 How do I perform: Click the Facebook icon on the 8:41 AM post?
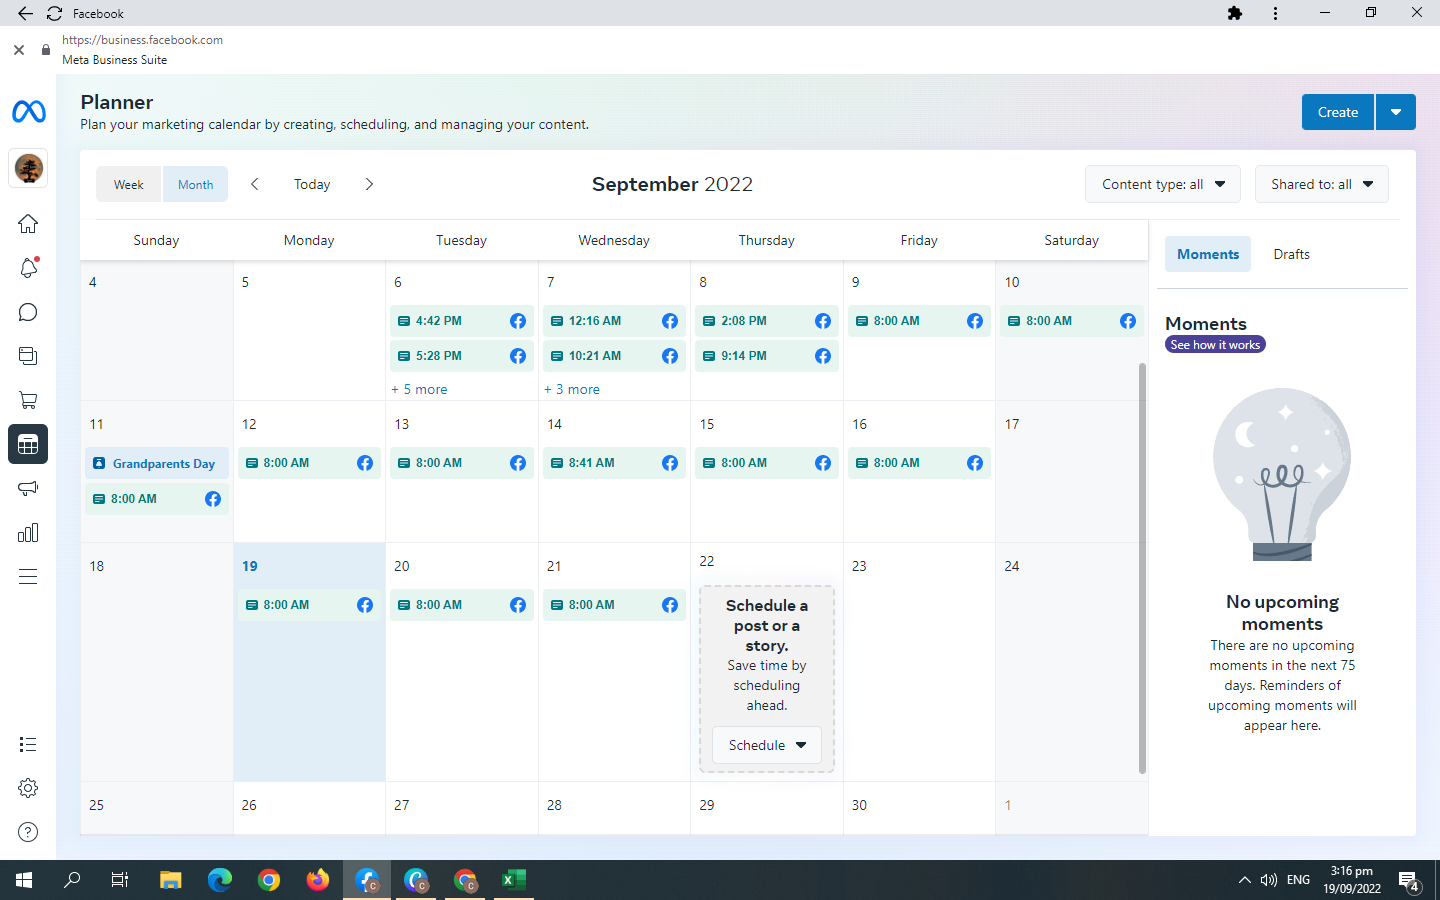[x=670, y=463]
